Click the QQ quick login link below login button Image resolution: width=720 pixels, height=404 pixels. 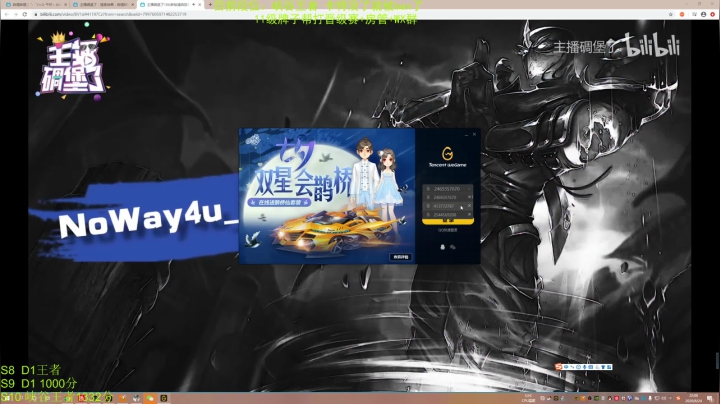448,230
